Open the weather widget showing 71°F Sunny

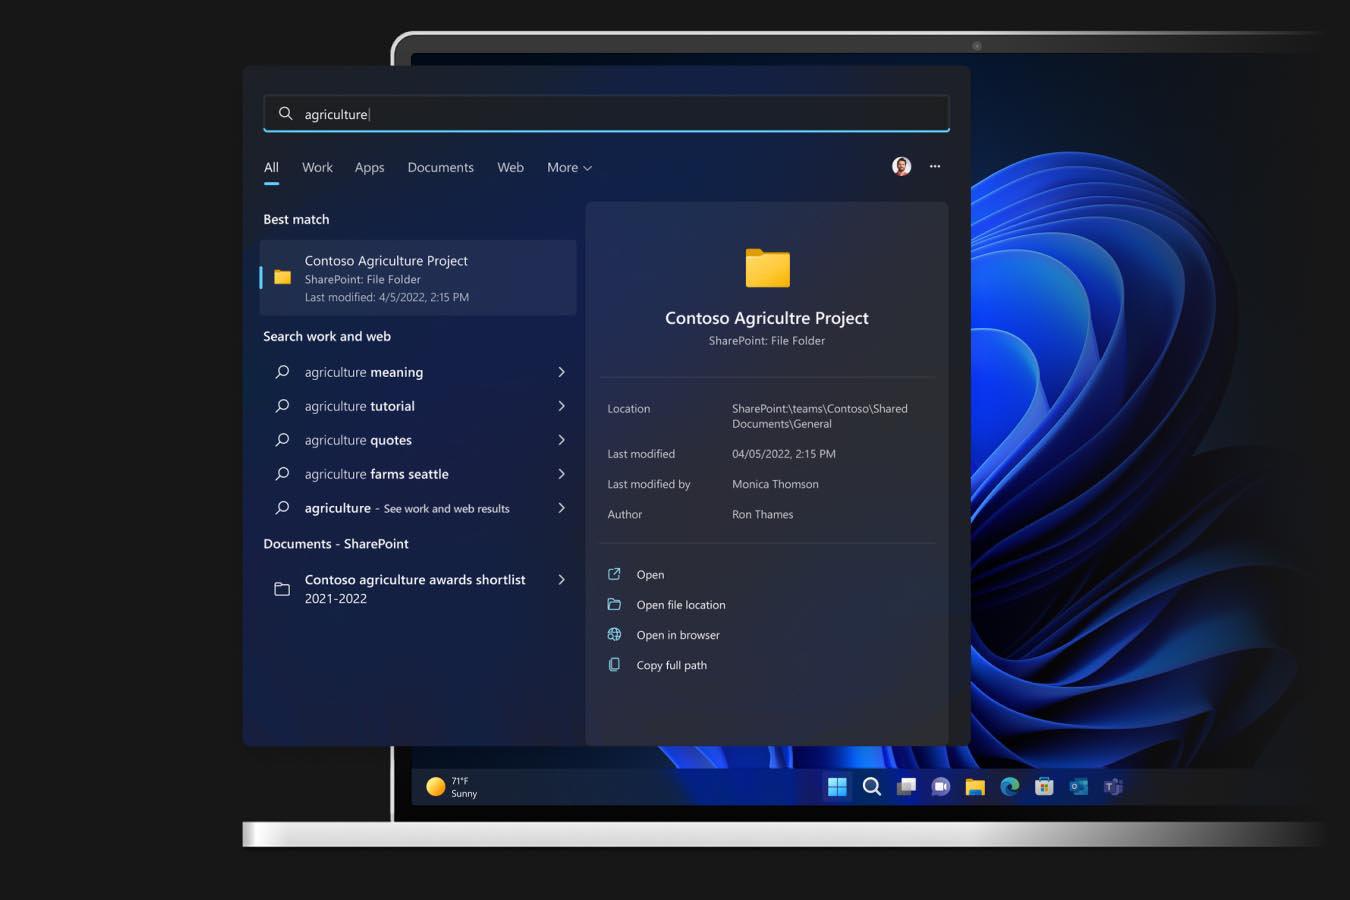click(452, 787)
